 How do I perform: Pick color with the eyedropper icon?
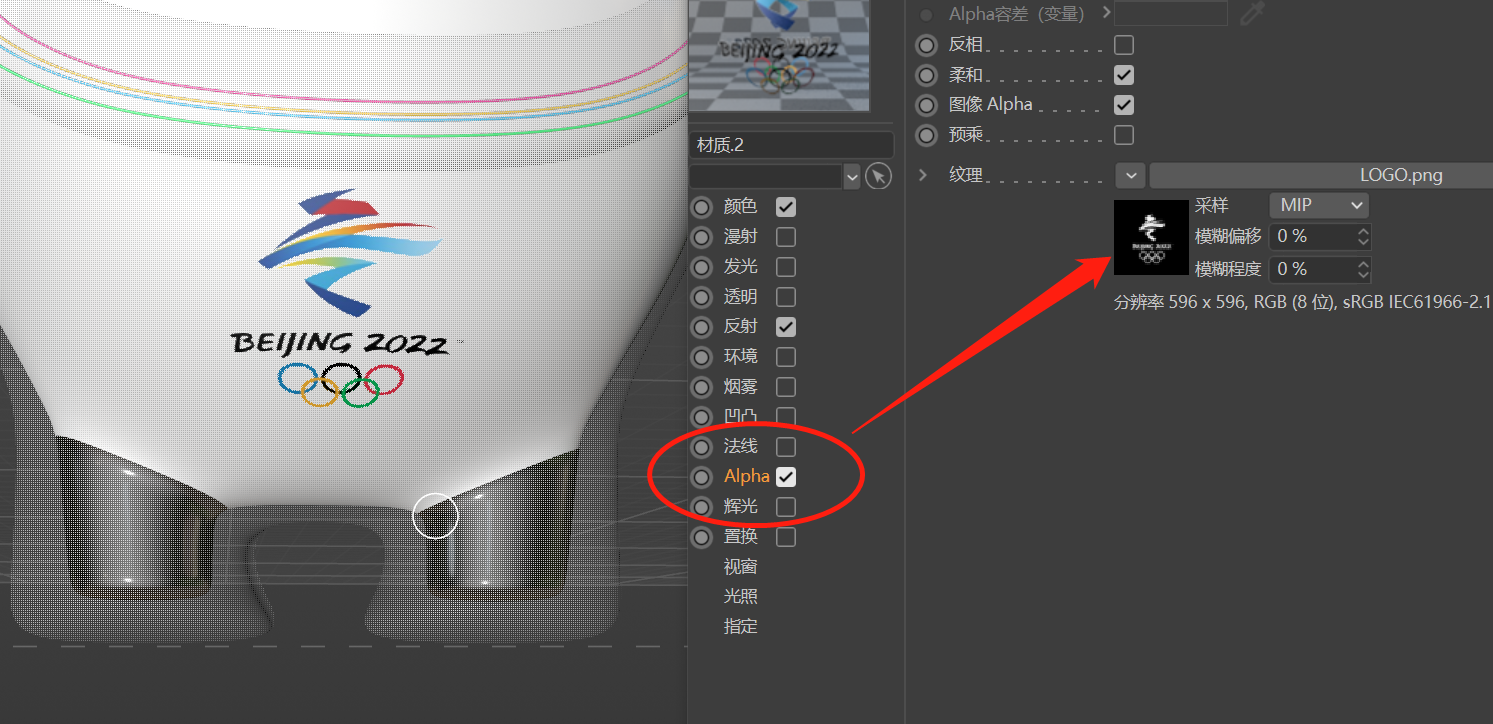click(1250, 12)
